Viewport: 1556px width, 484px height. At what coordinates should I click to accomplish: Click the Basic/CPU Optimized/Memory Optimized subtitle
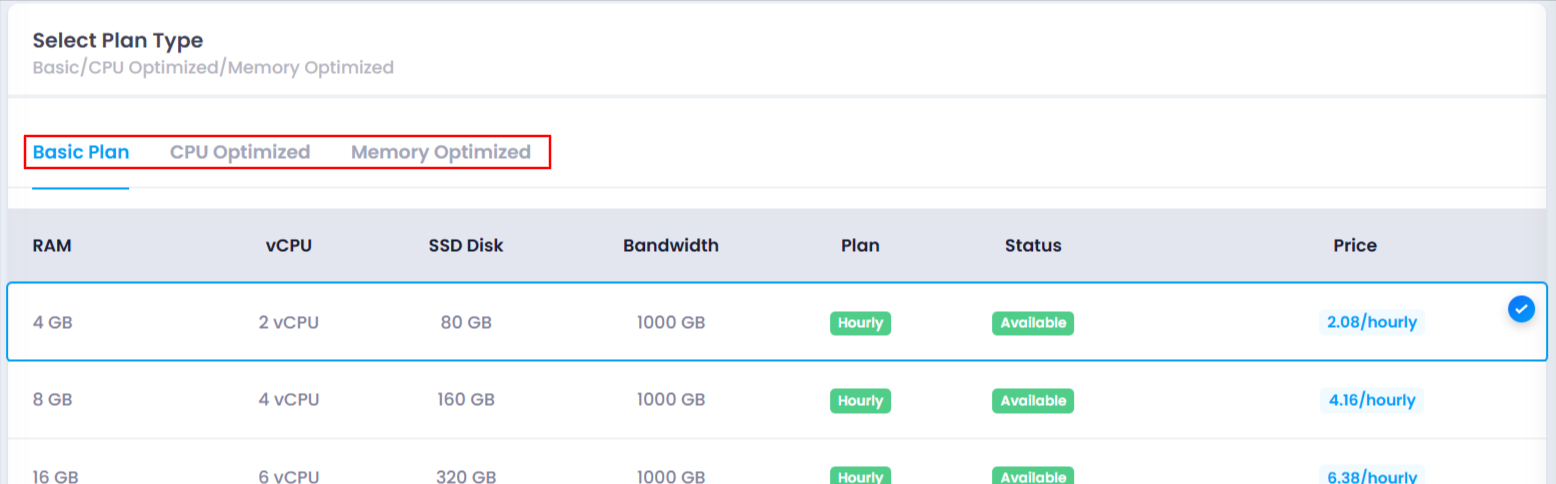pyautogui.click(x=213, y=67)
